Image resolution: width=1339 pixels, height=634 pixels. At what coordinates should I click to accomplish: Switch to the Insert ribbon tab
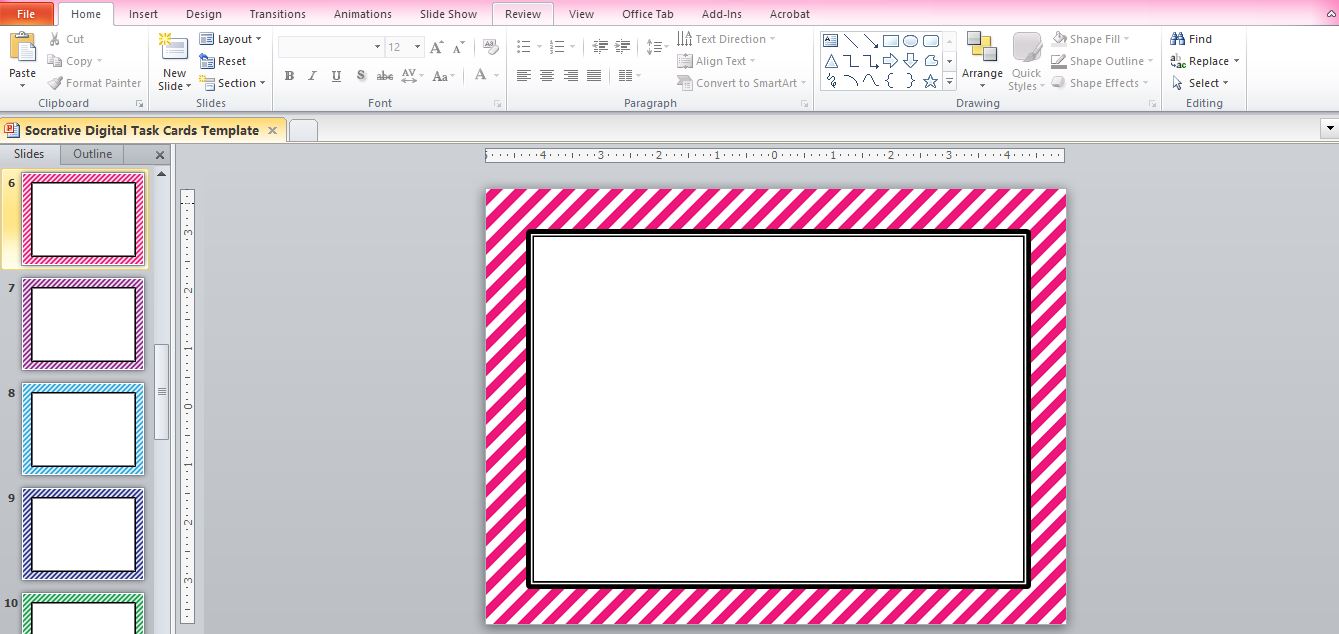[x=143, y=14]
